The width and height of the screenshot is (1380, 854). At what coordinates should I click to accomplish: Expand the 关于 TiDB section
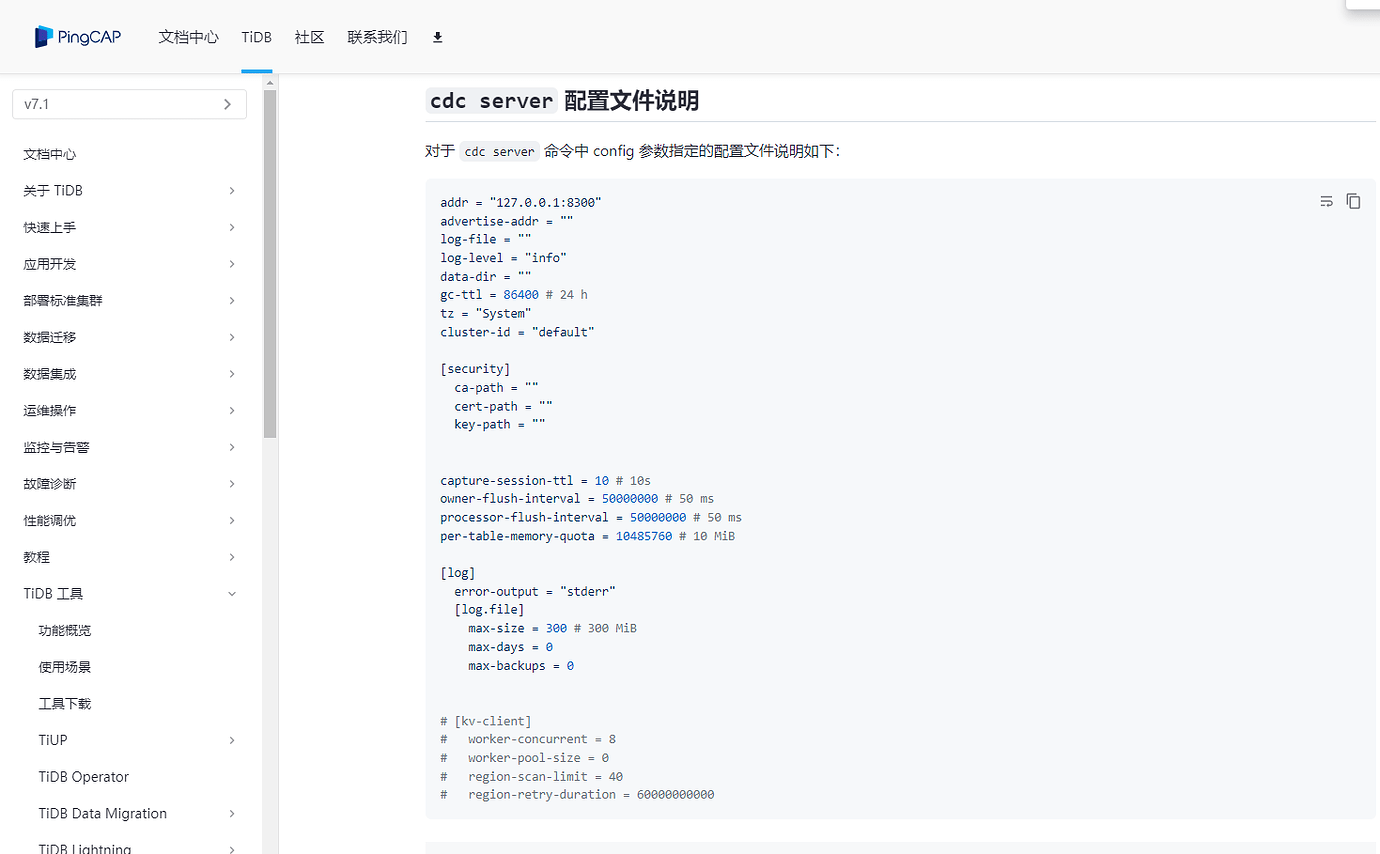click(x=231, y=191)
